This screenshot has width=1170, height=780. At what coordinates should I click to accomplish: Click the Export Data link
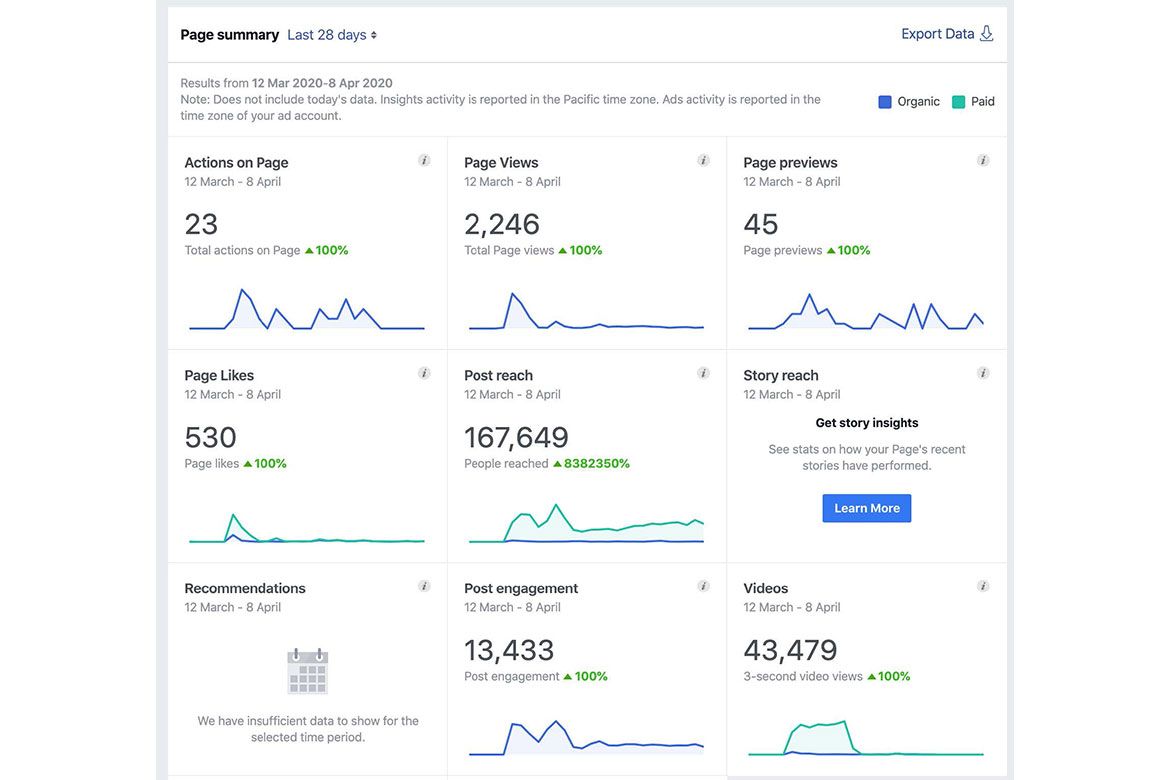pos(938,34)
